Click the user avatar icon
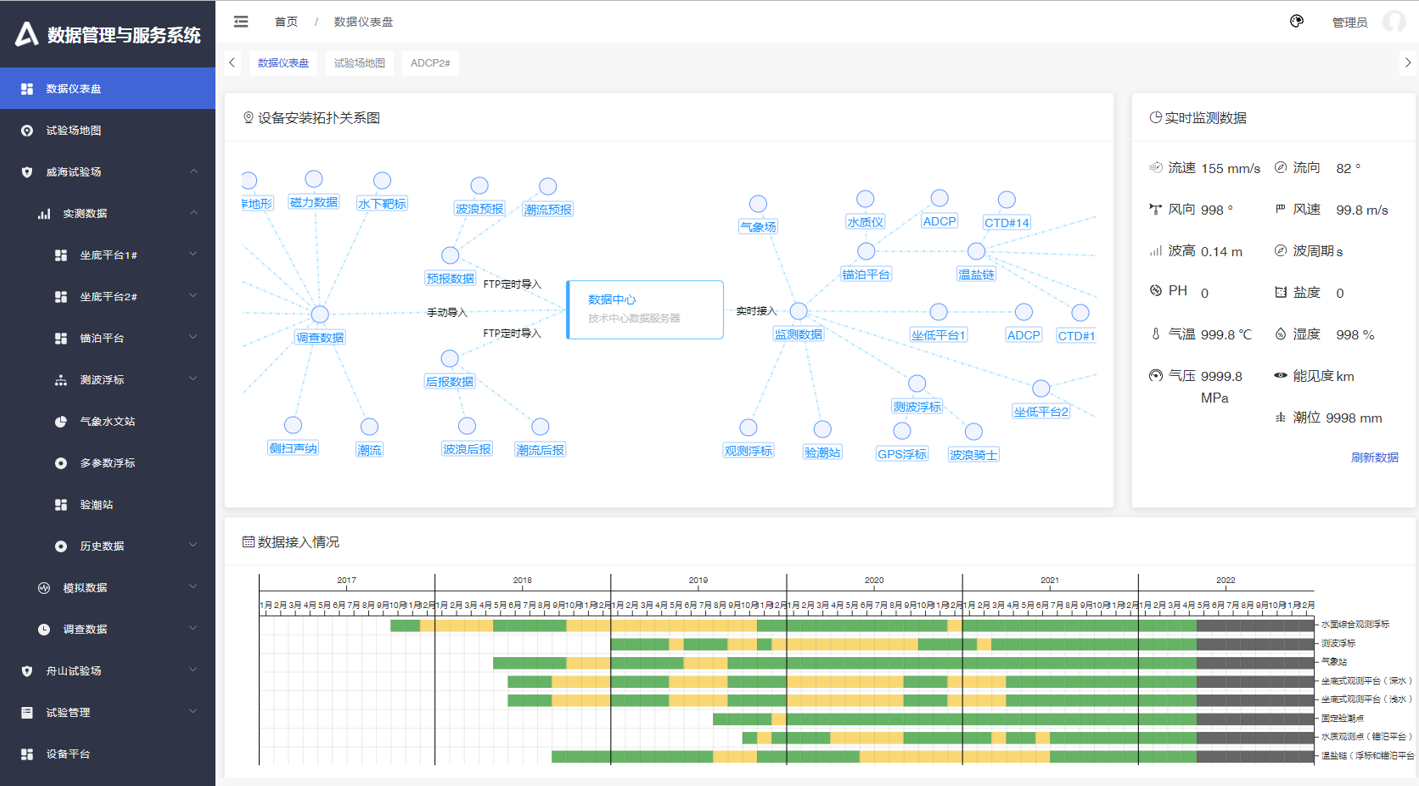Screen dimensions: 1419x786 pyautogui.click(x=1393, y=21)
